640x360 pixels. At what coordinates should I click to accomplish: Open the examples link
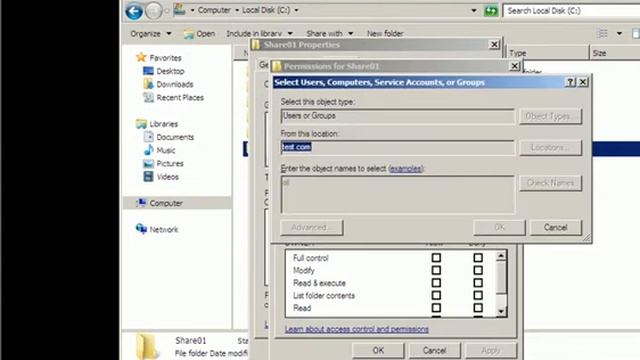tap(405, 169)
